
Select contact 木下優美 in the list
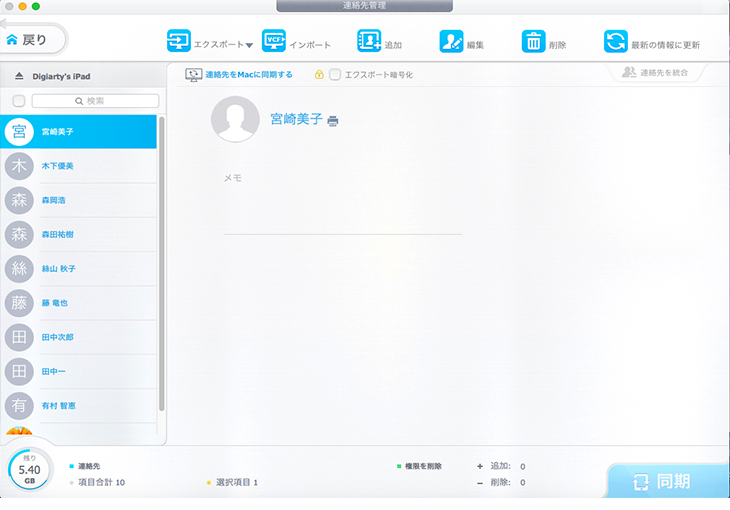pyautogui.click(x=58, y=166)
